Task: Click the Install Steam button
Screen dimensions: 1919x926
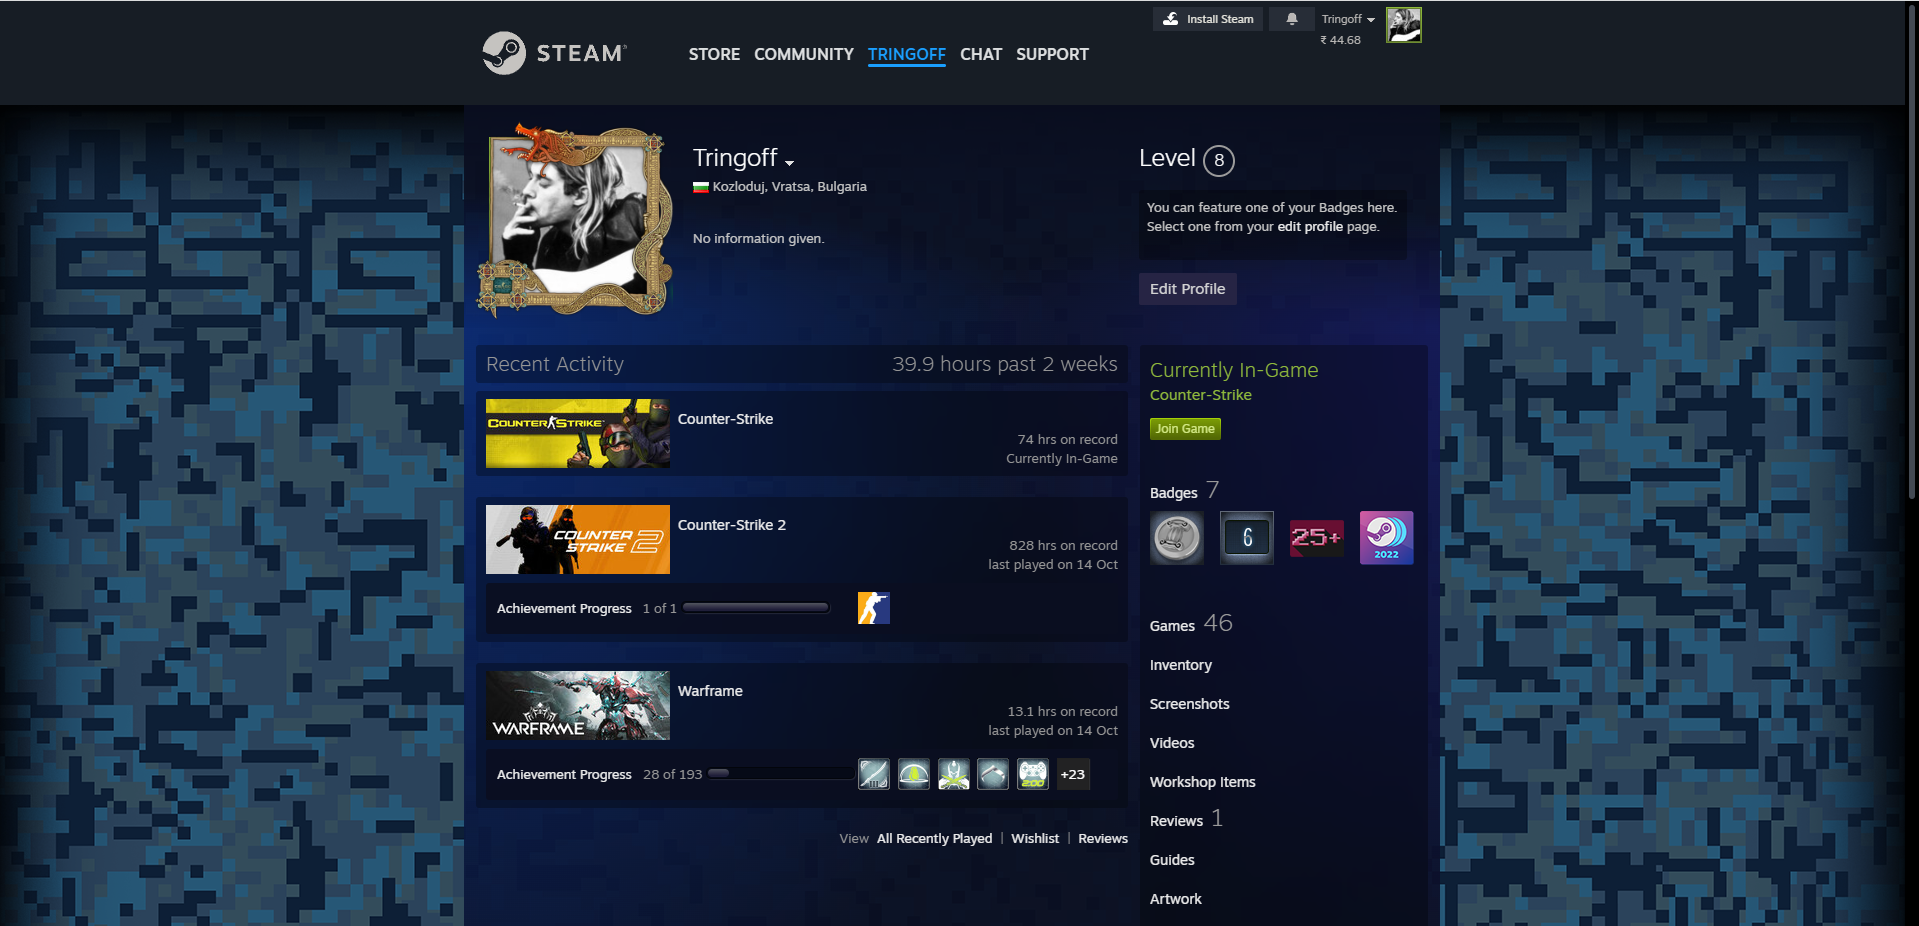Action: click(1208, 19)
